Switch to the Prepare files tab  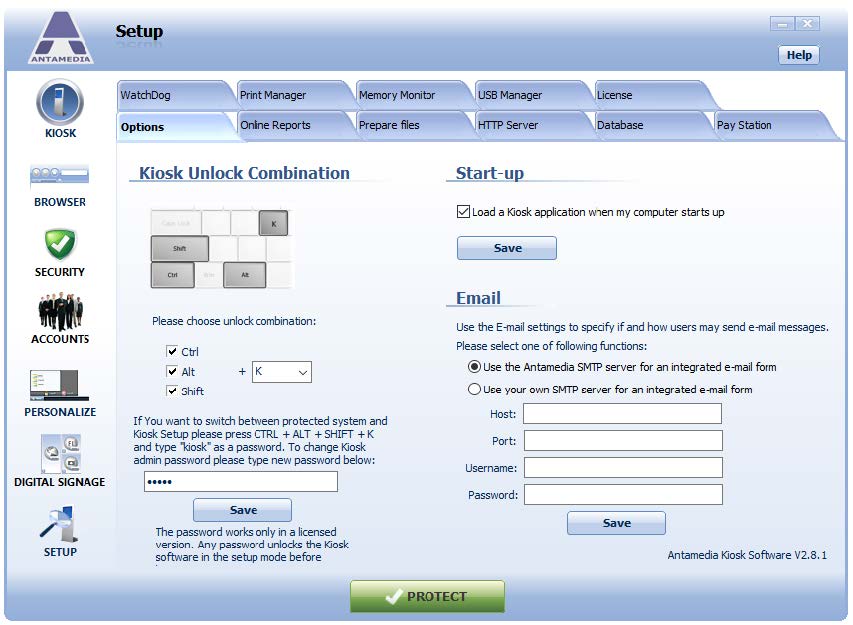tap(412, 126)
